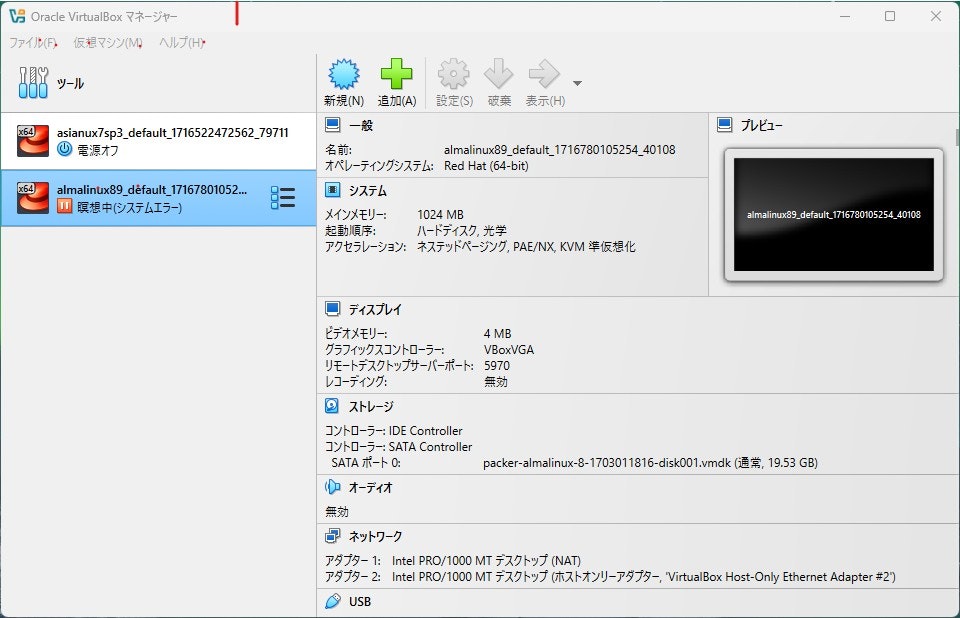960x618 pixels.
Task: Open the list menu beside almalinux89 VM
Action: click(285, 198)
